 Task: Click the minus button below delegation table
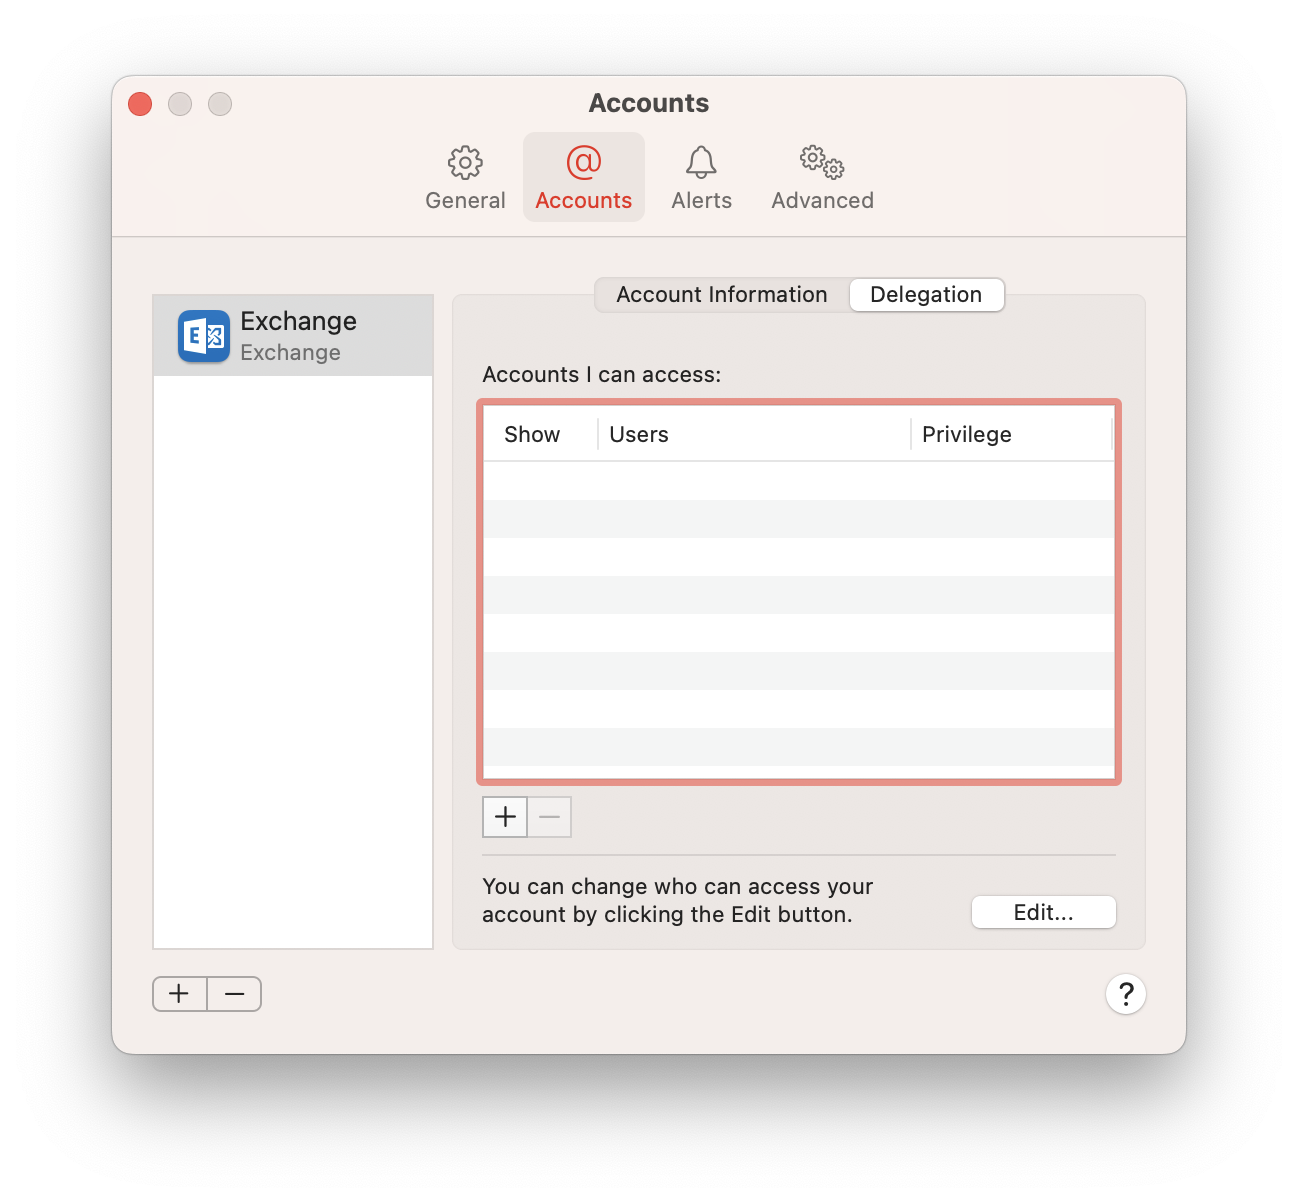(550, 817)
